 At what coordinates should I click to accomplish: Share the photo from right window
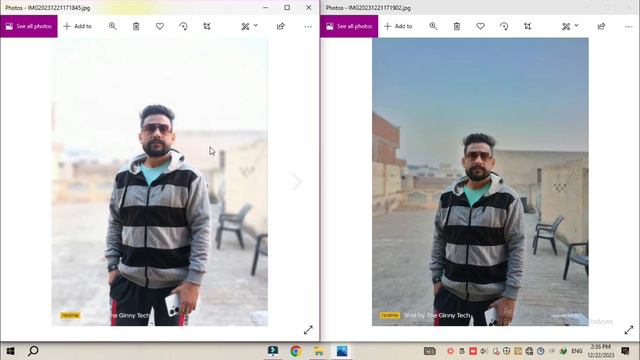coord(601,26)
